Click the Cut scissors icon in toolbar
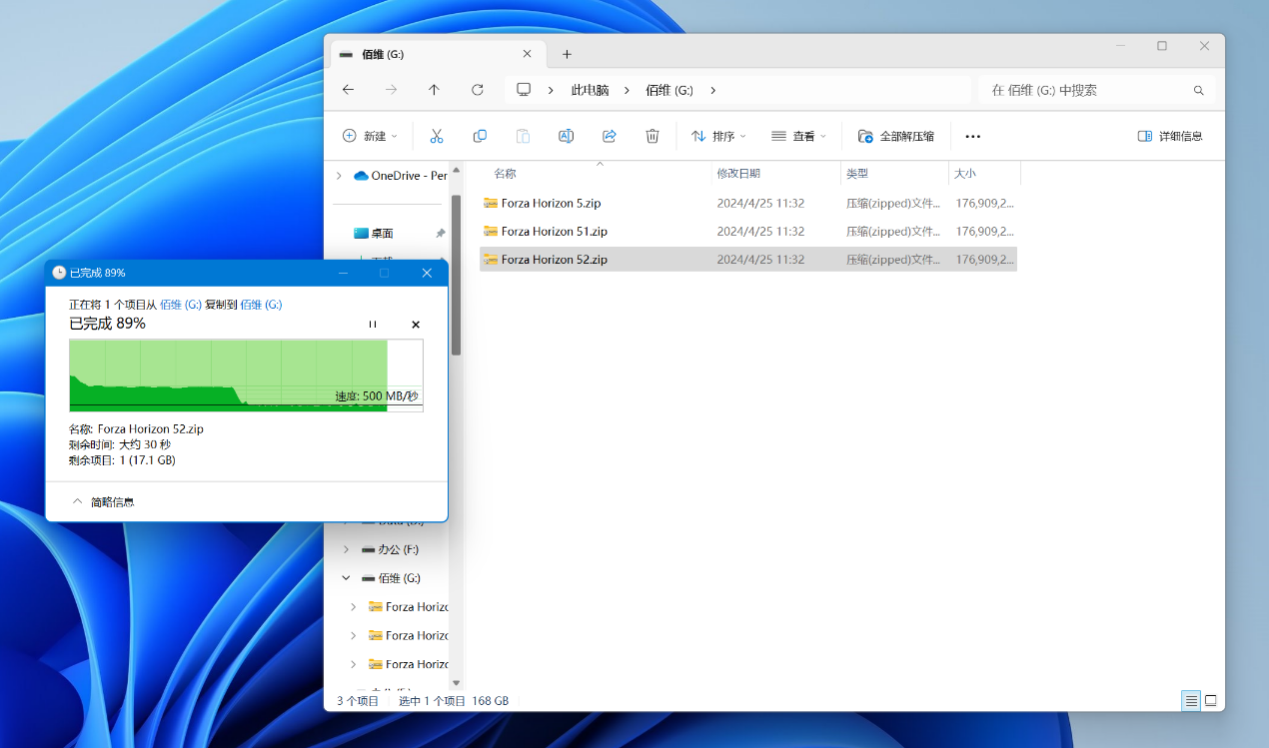 tap(436, 136)
